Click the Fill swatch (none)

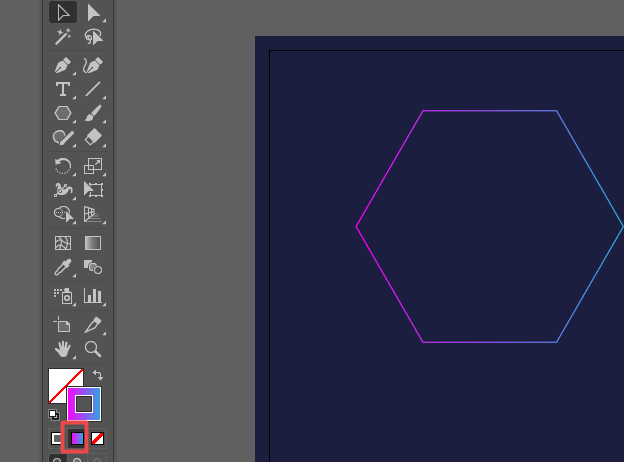[58, 380]
